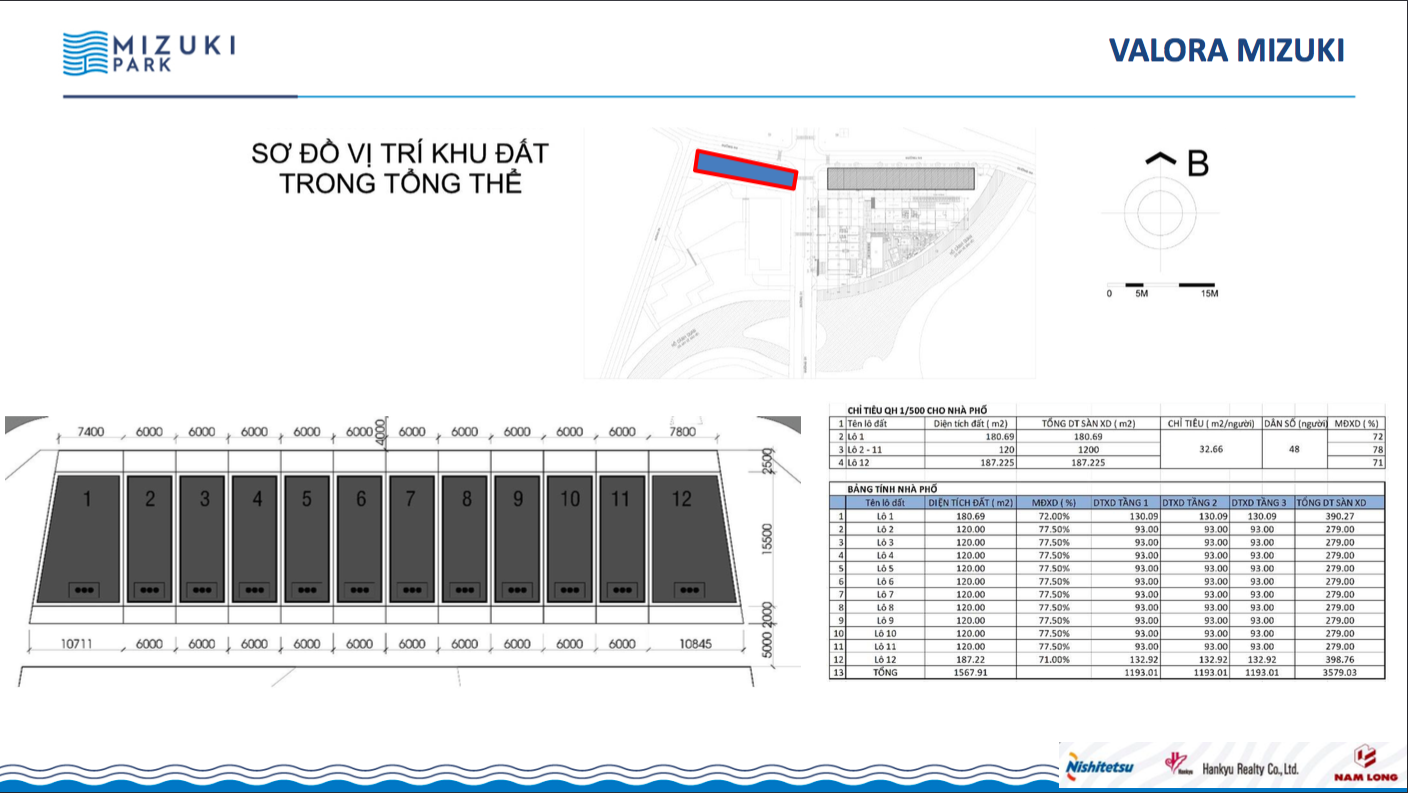
Task: Select lot block 3 in the plan drawing
Action: (203, 539)
